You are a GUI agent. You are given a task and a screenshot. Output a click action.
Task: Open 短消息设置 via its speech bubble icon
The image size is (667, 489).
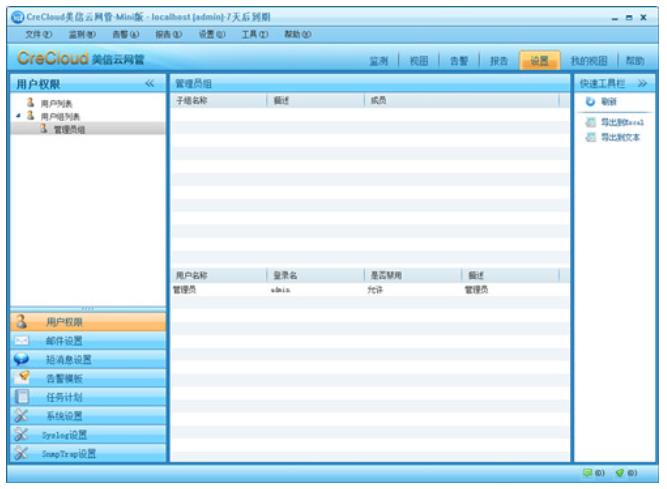[21, 359]
